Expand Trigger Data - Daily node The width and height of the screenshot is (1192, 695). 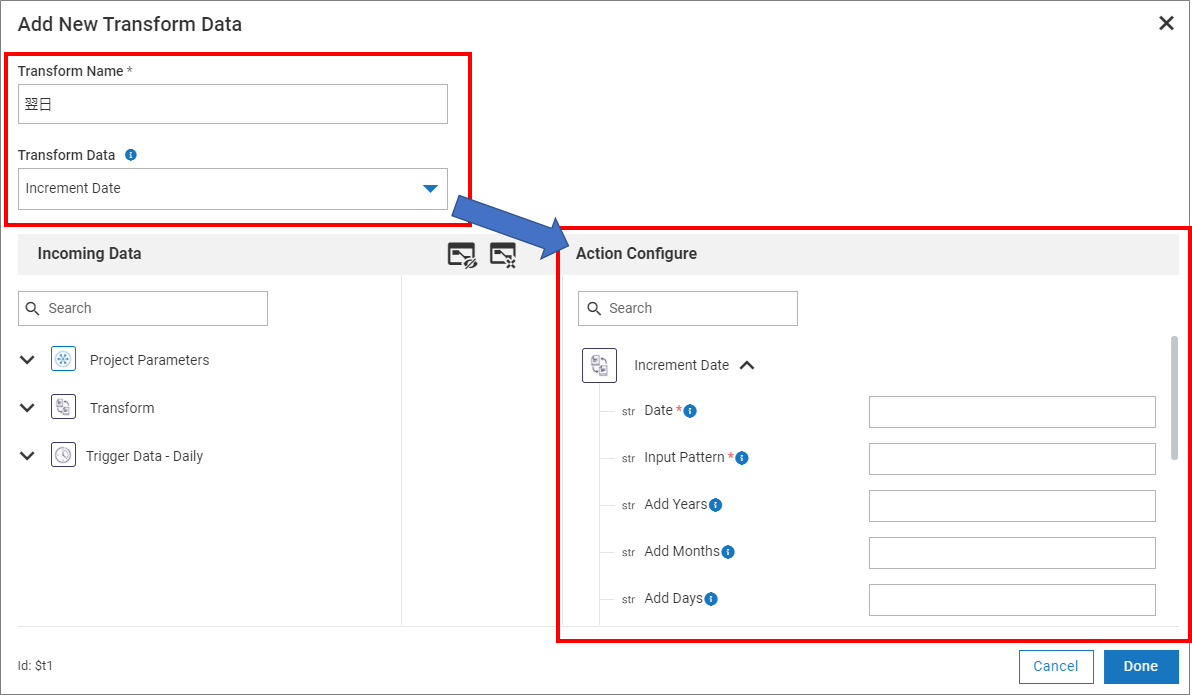pos(28,456)
